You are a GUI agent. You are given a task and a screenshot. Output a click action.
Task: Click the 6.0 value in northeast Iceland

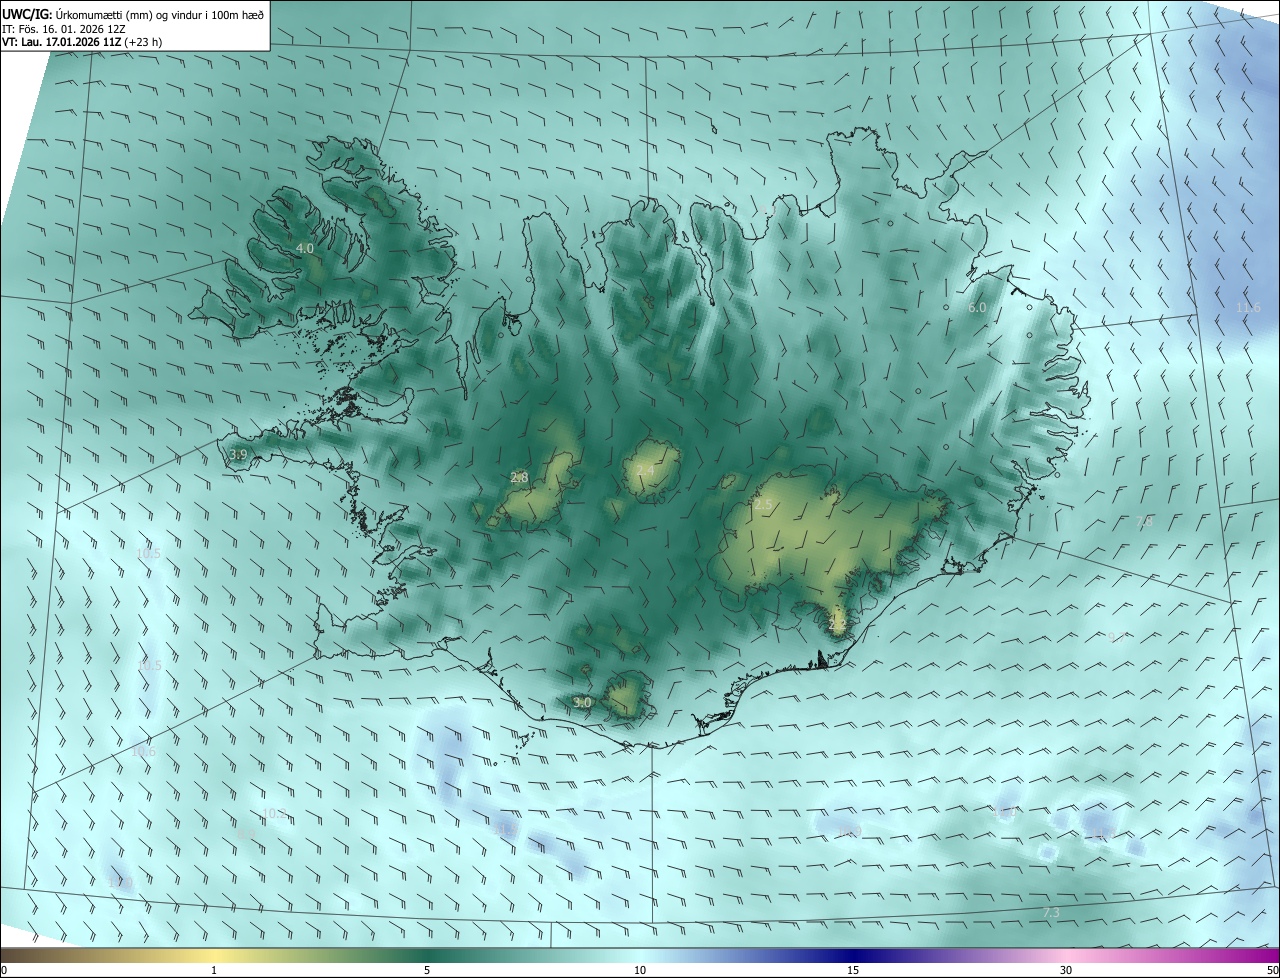pos(977,307)
